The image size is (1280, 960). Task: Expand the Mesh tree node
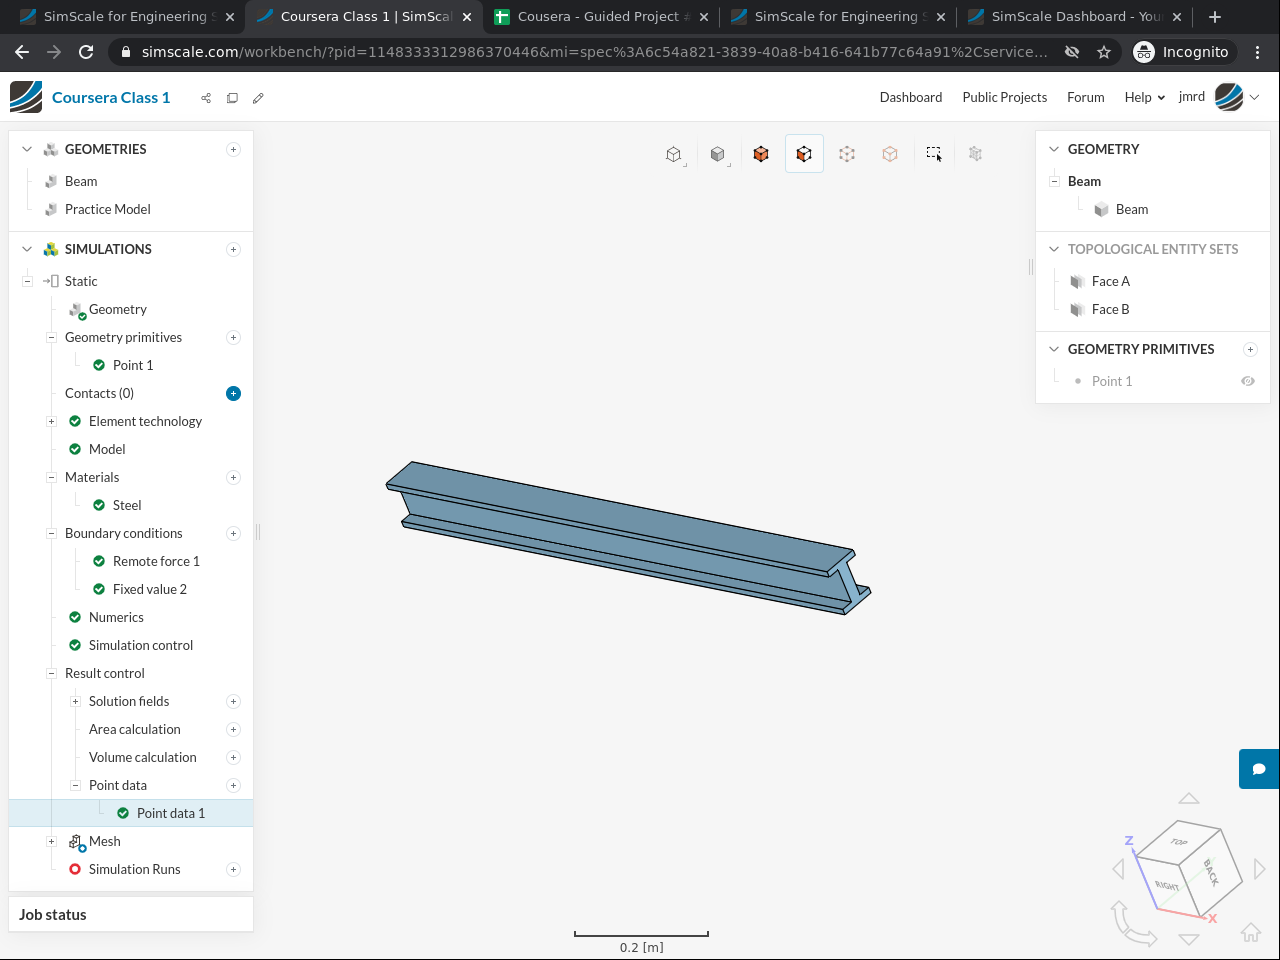[x=51, y=841]
